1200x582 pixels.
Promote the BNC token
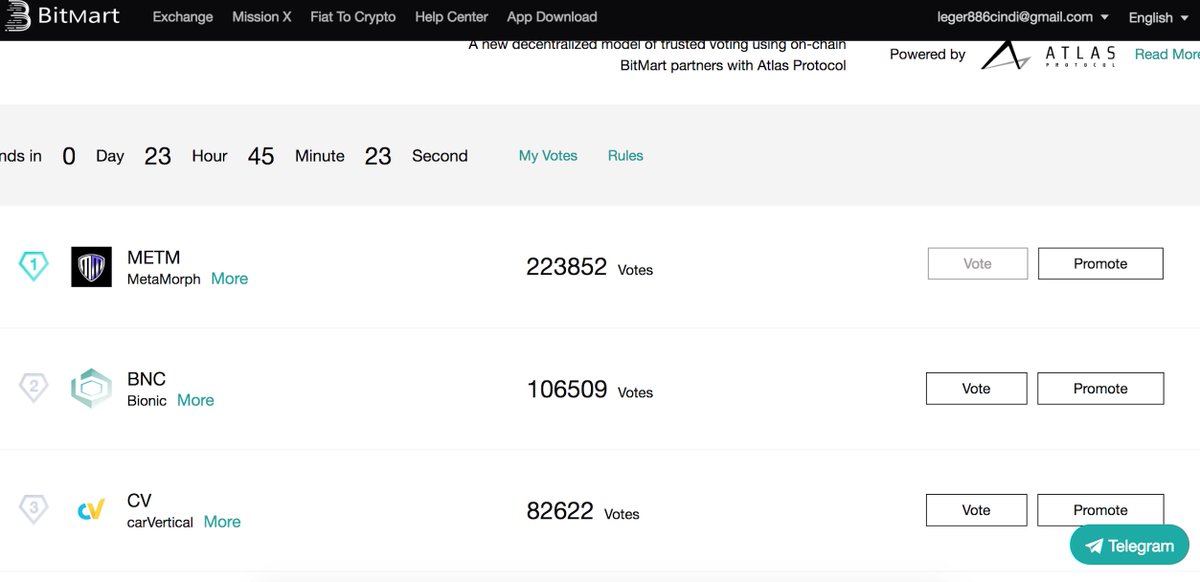(x=1100, y=389)
